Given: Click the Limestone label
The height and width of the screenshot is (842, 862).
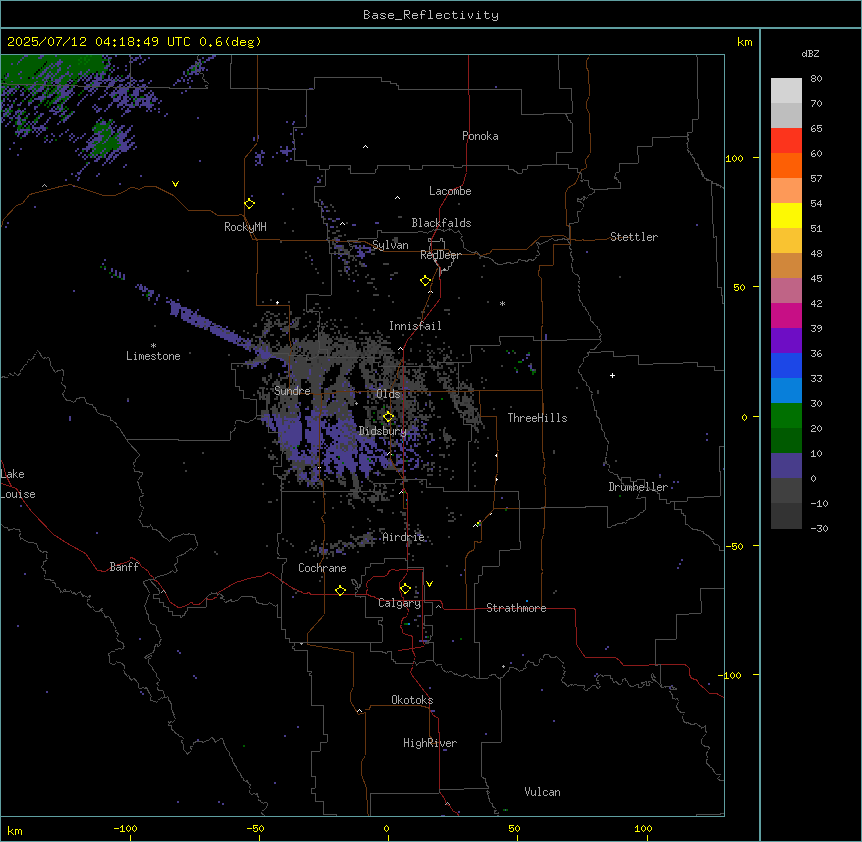Looking at the screenshot, I should [153, 356].
